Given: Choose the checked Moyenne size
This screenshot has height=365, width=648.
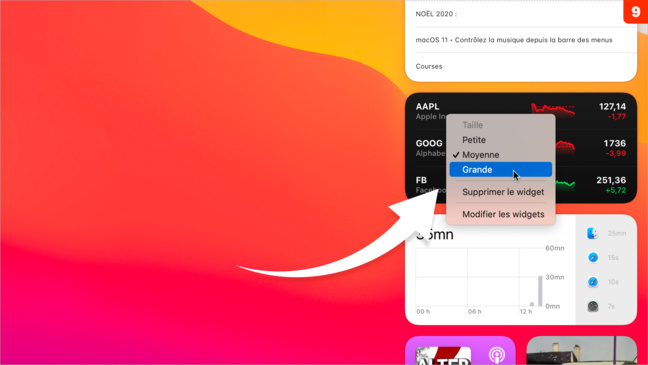Looking at the screenshot, I should (500, 155).
